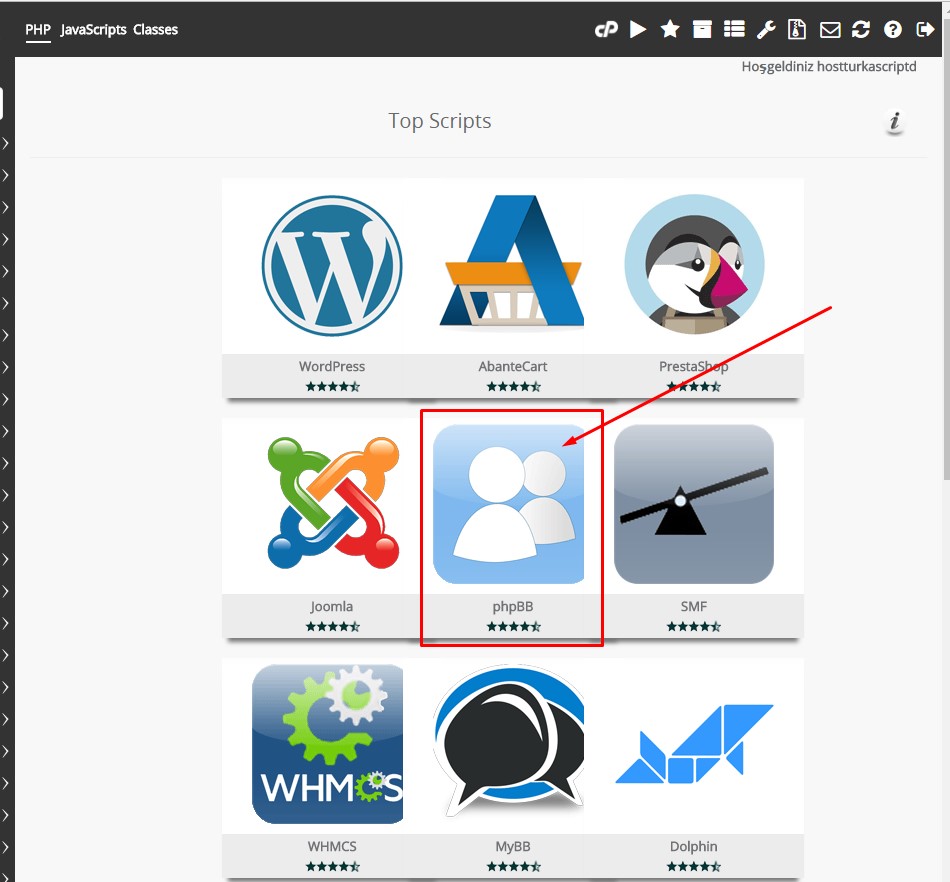The height and width of the screenshot is (882, 950).
Task: Click the info icon beside Top Scripts
Action: click(x=895, y=122)
